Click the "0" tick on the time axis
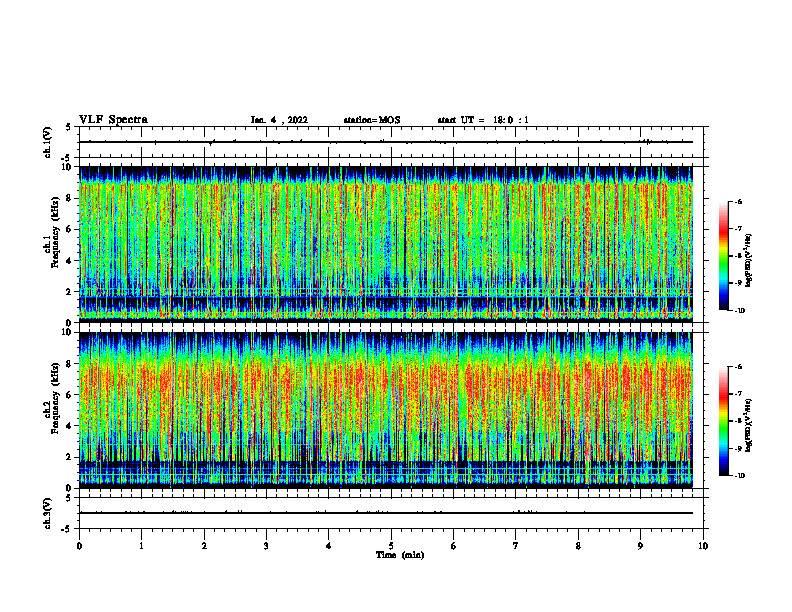The image size is (792, 612). [79, 546]
